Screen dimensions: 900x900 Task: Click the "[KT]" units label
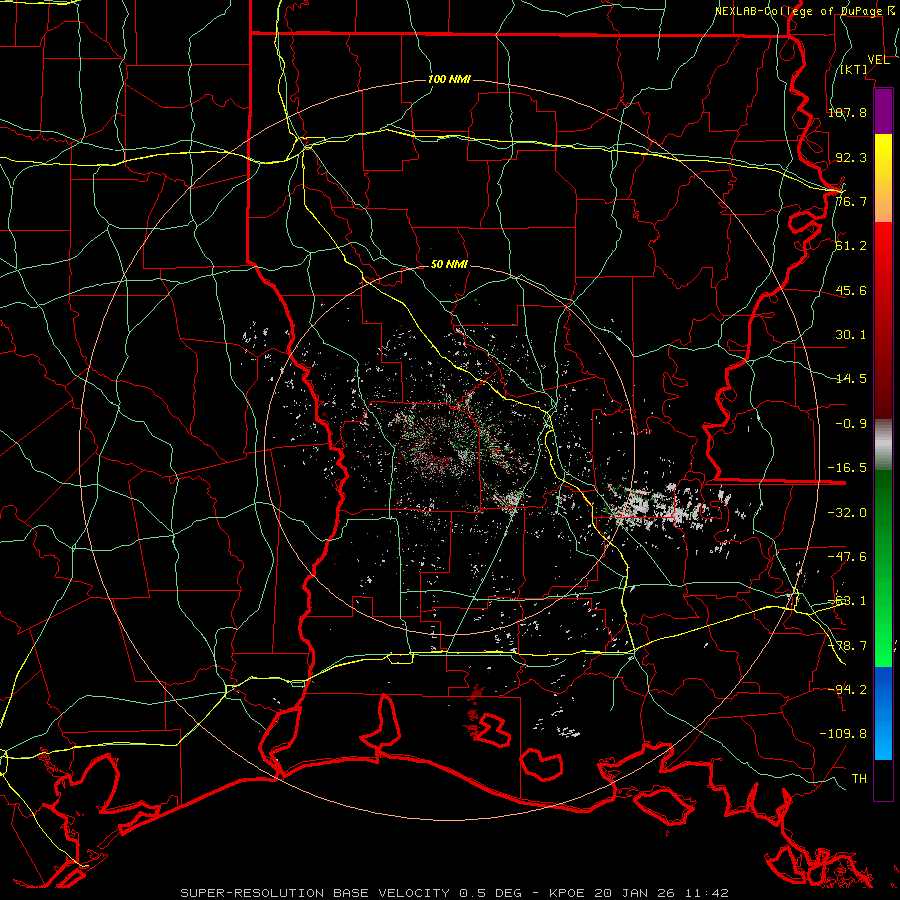[x=854, y=69]
